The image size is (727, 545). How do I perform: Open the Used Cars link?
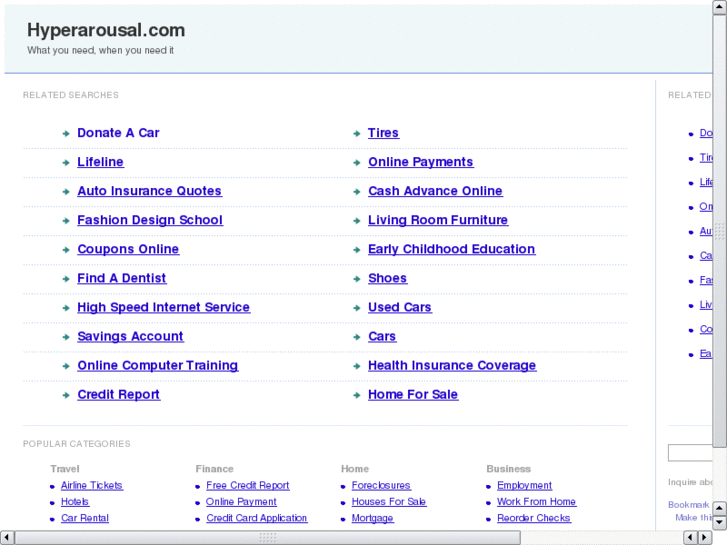click(x=399, y=308)
